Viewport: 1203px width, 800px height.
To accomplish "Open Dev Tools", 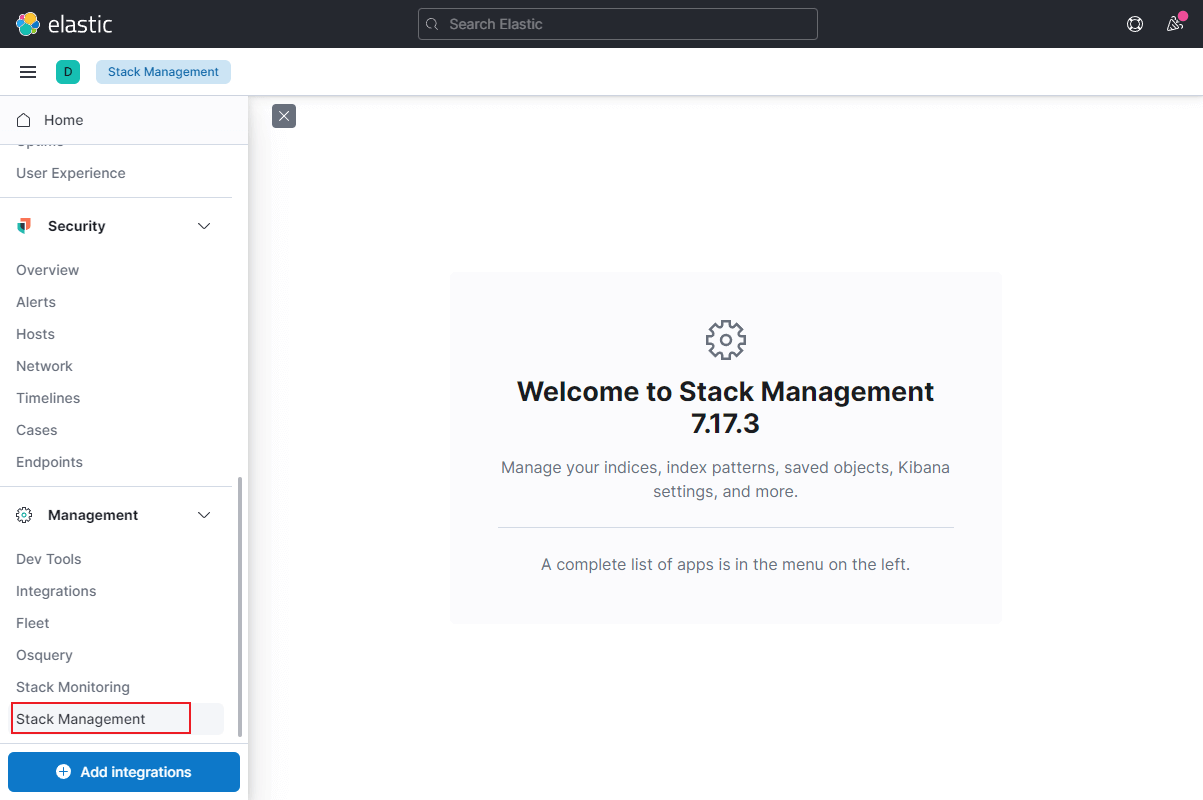I will (49, 559).
